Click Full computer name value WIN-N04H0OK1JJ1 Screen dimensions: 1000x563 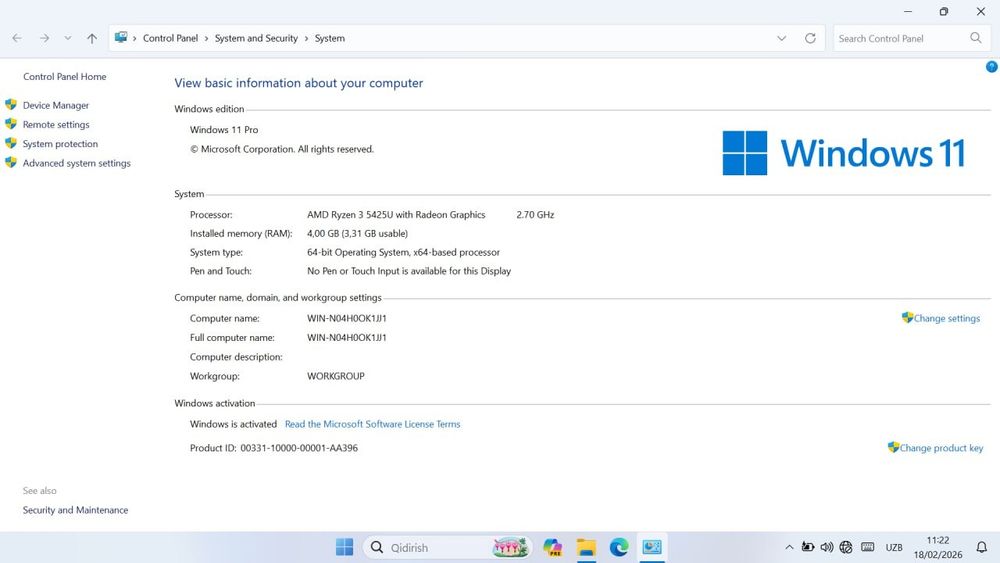click(347, 338)
